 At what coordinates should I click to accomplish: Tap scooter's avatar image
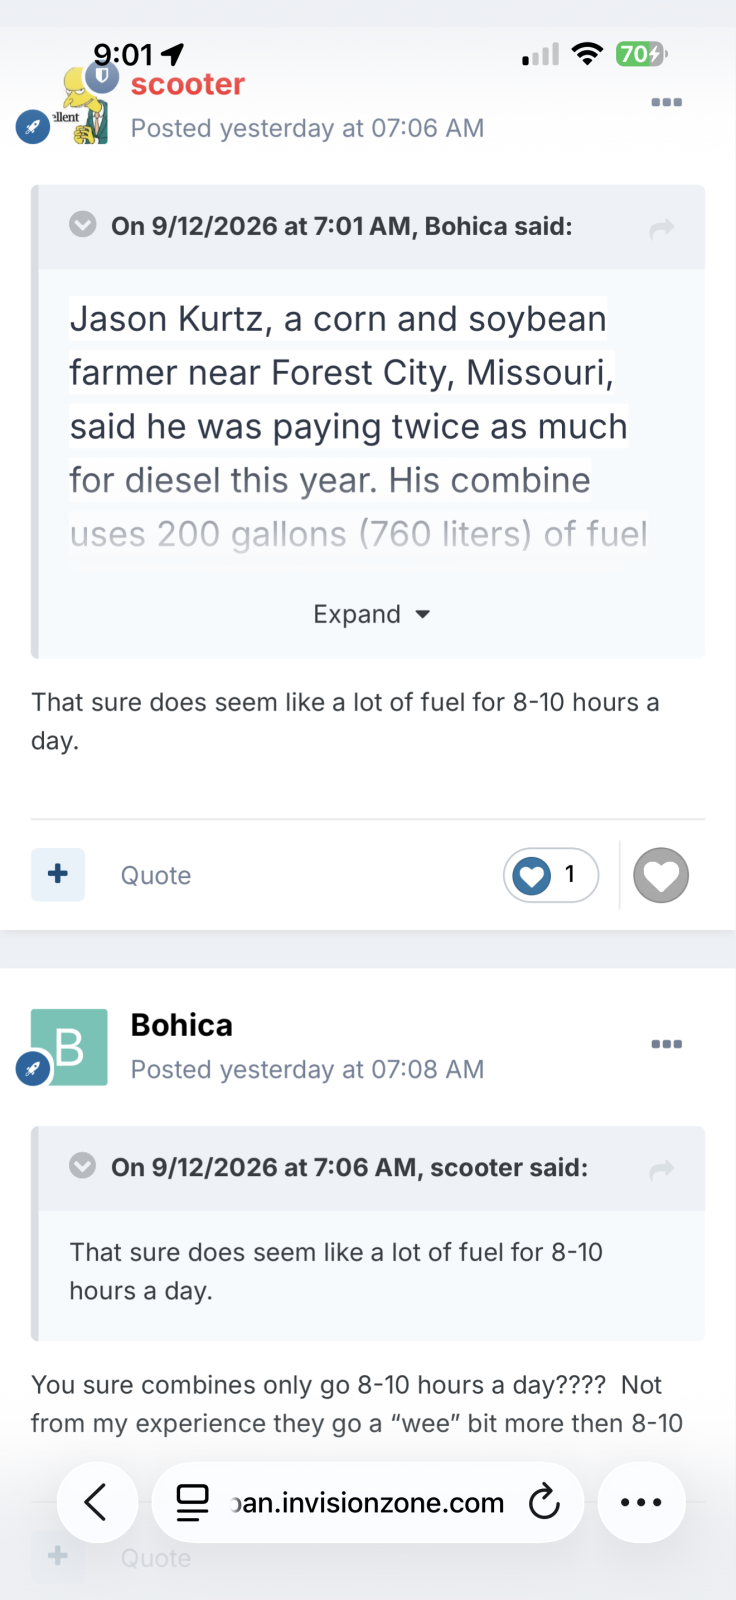84,106
